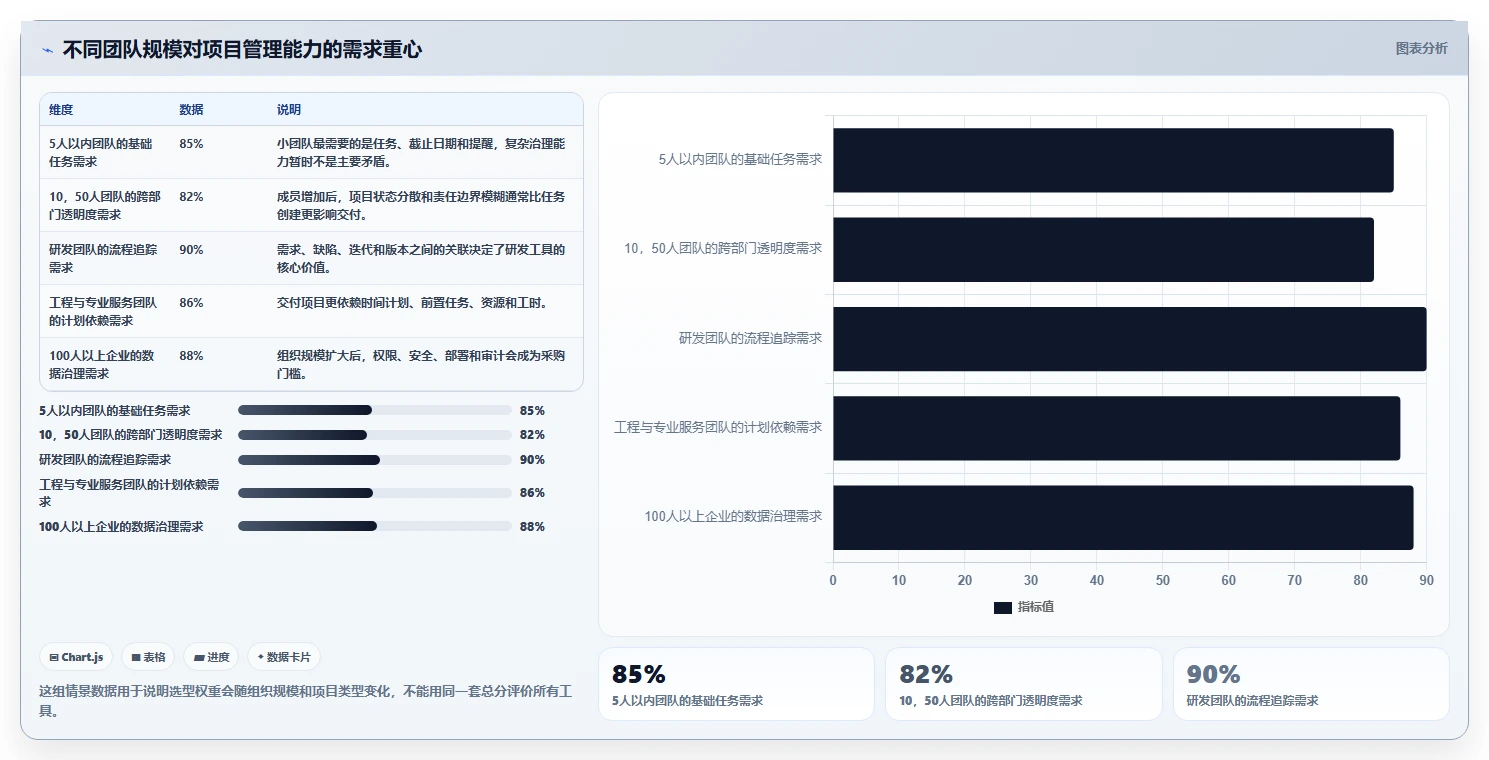The height and width of the screenshot is (760, 1489).
Task: Click description starting 小团队最需要的是任务
Action: [421, 152]
